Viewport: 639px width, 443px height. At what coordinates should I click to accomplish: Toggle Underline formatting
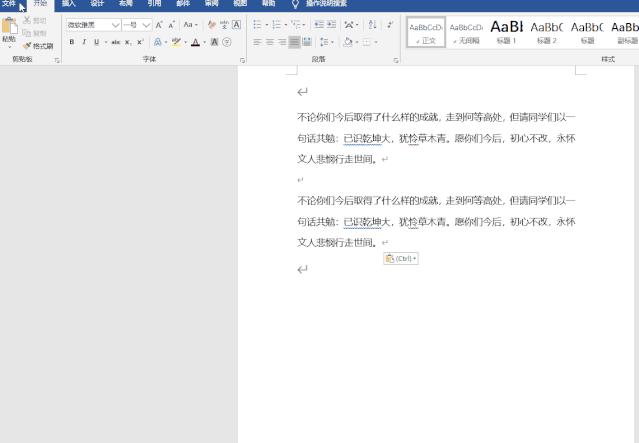(97, 42)
